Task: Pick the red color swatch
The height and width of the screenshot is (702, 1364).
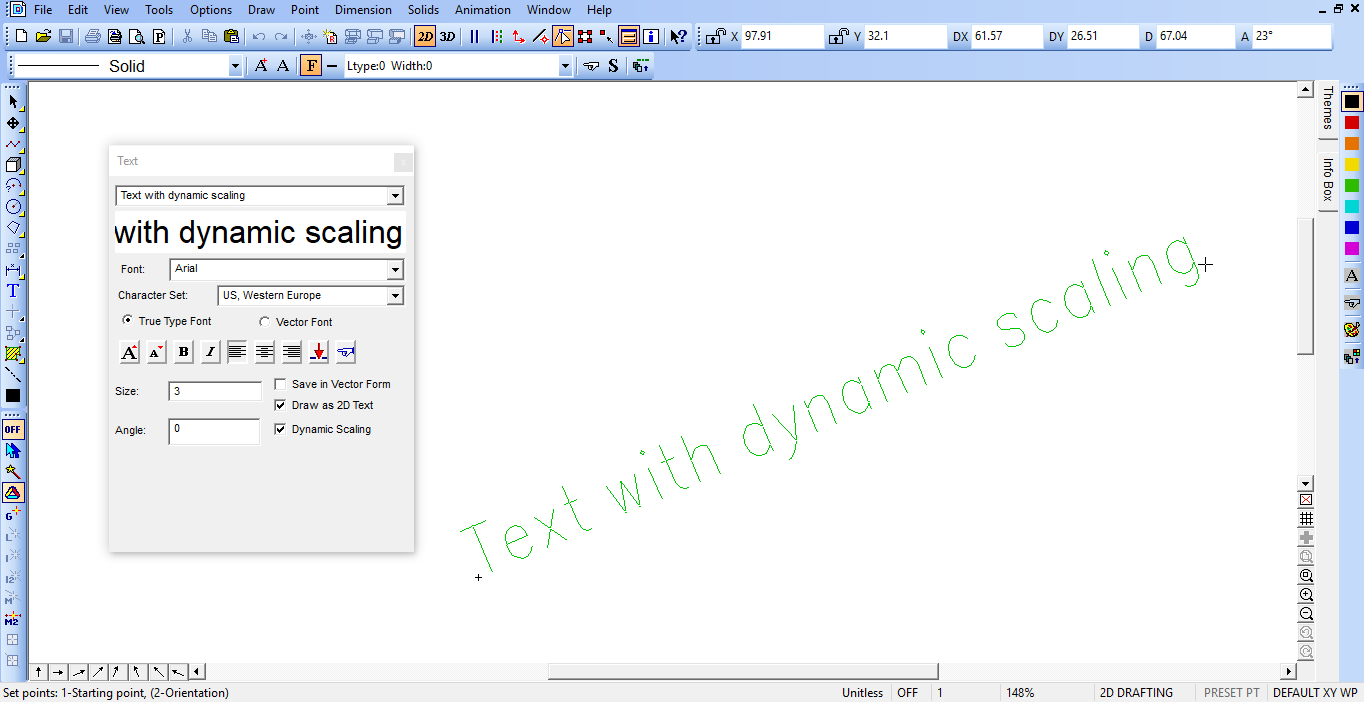Action: pos(1352,122)
